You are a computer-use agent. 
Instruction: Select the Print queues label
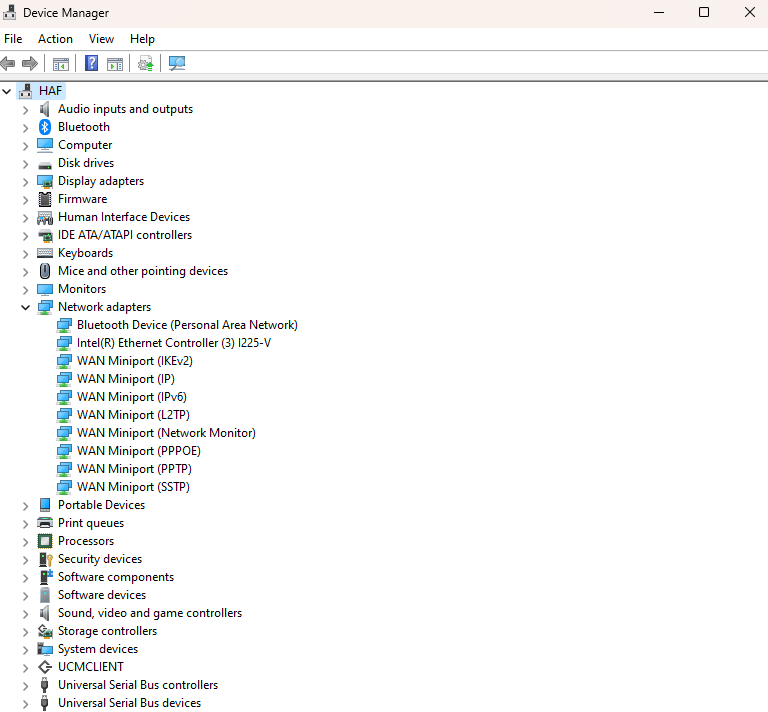pos(91,523)
